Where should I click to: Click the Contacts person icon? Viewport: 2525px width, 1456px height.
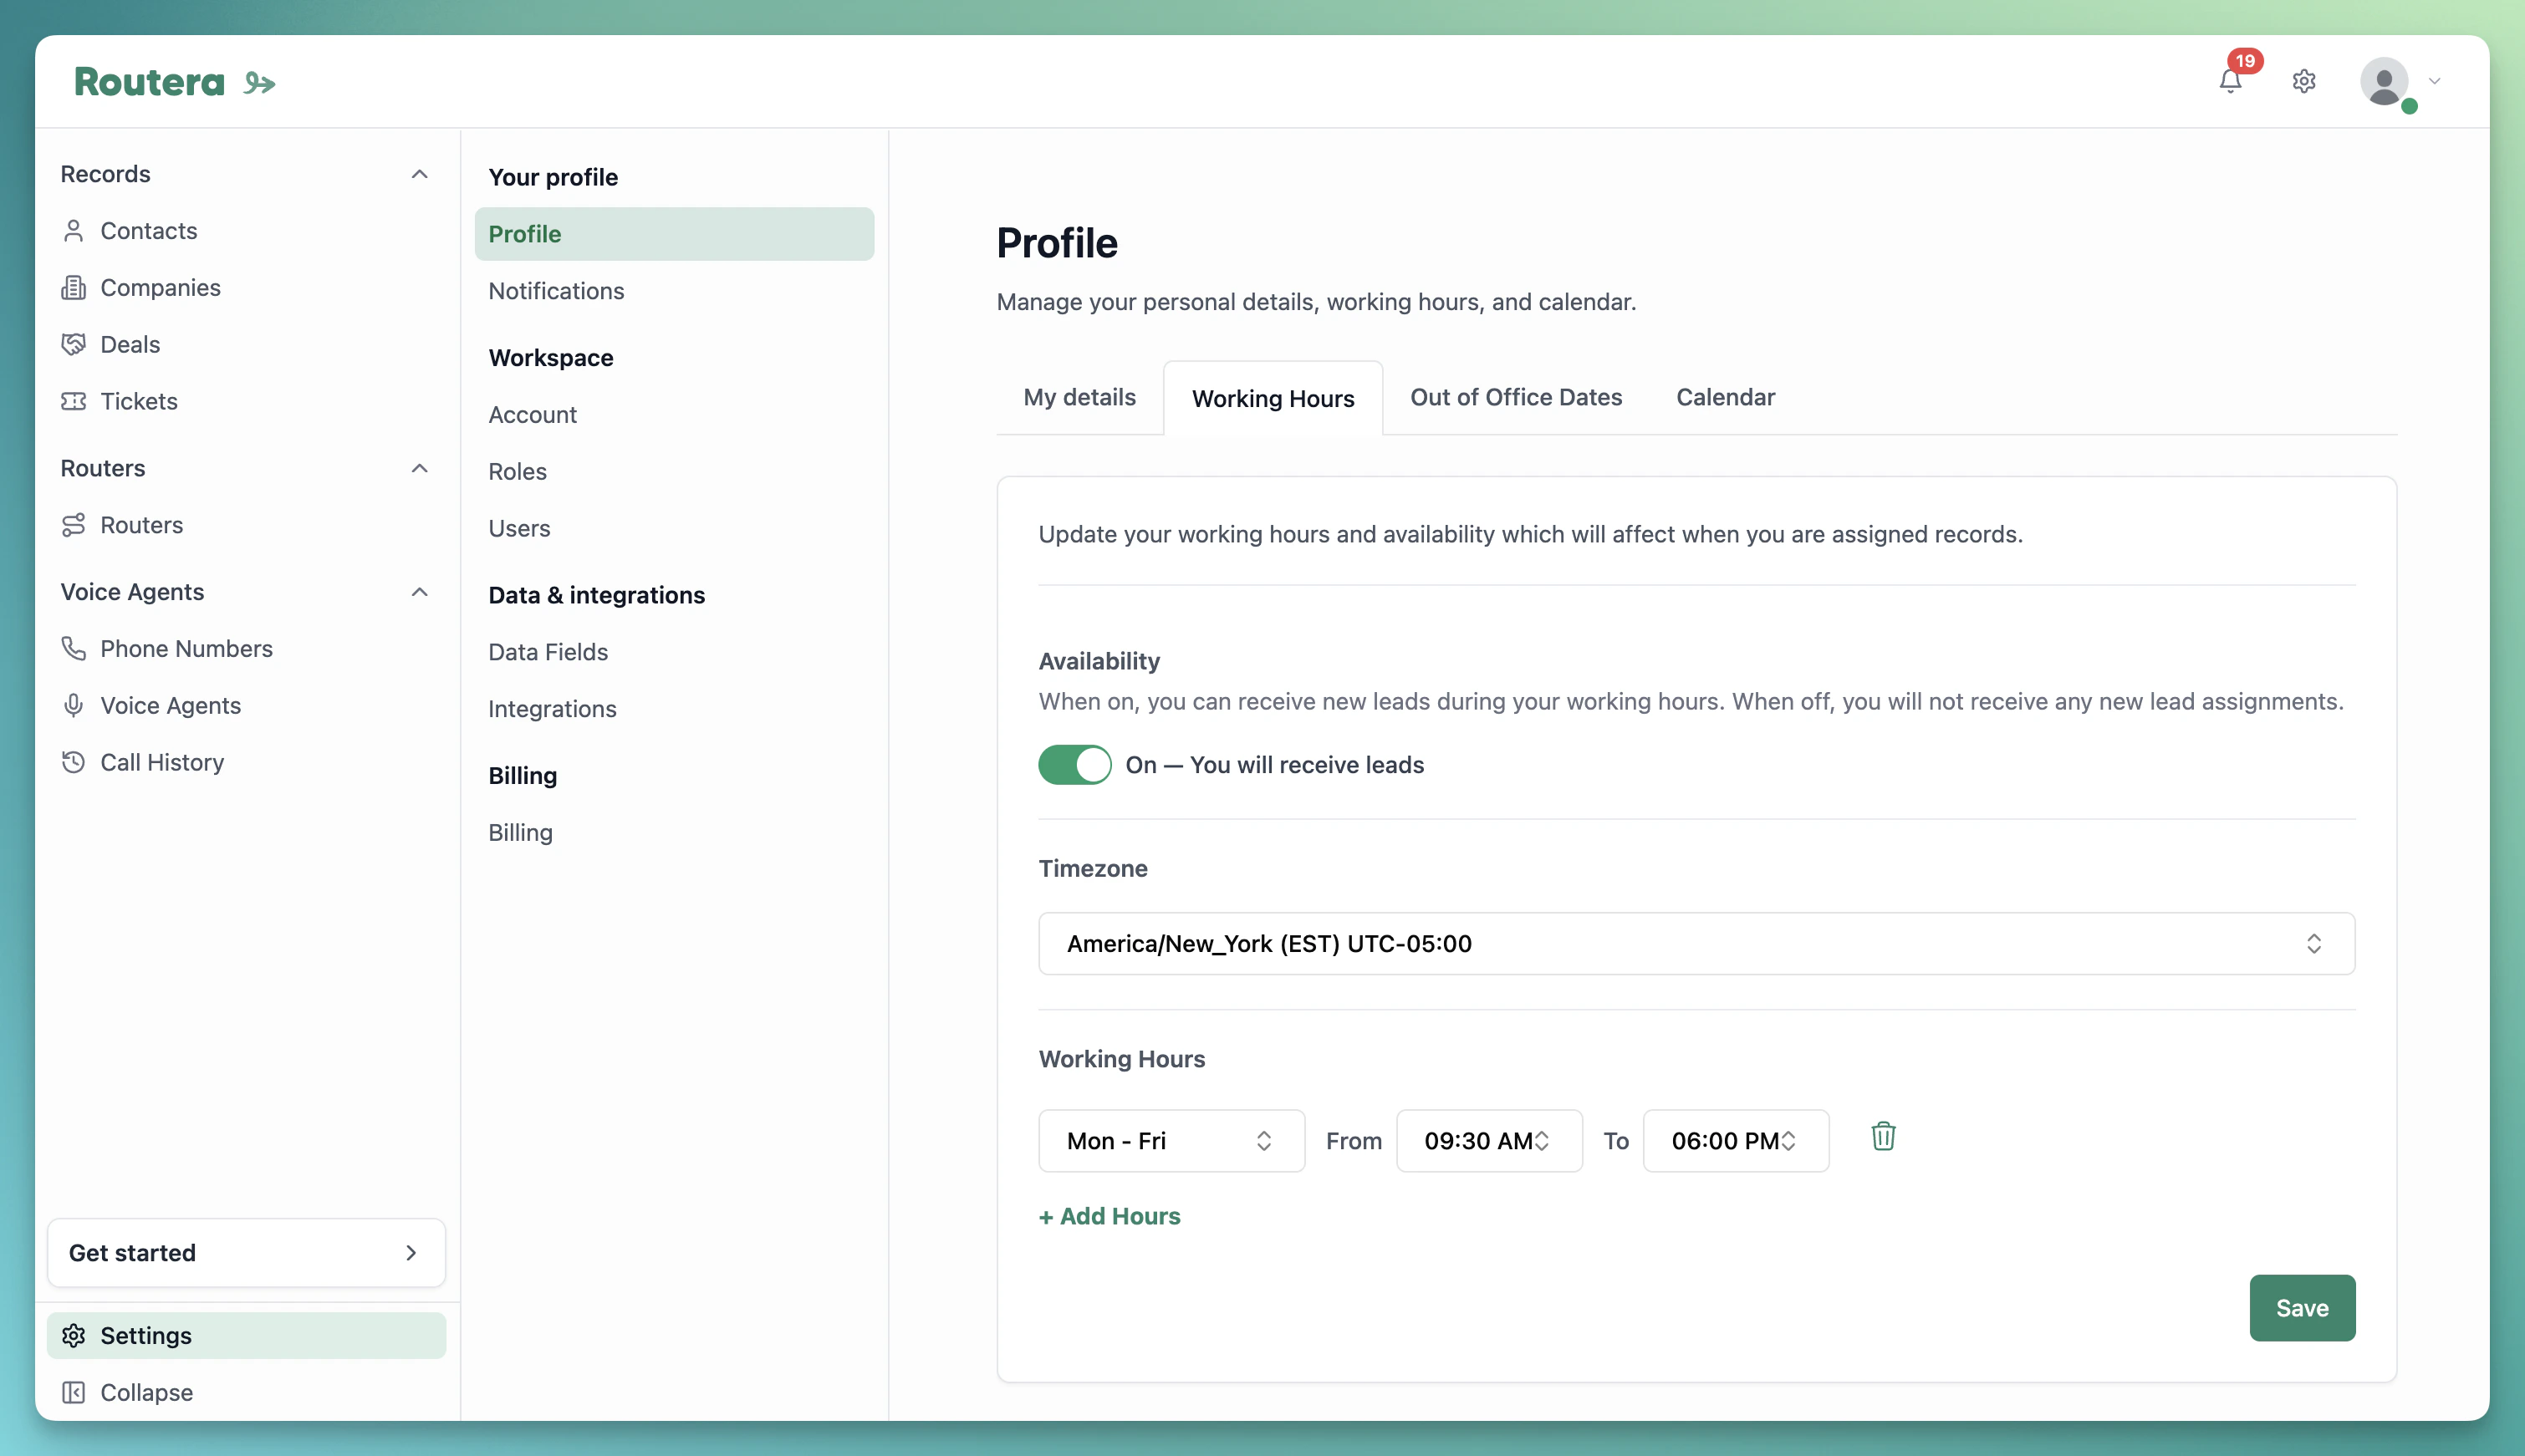pyautogui.click(x=73, y=231)
